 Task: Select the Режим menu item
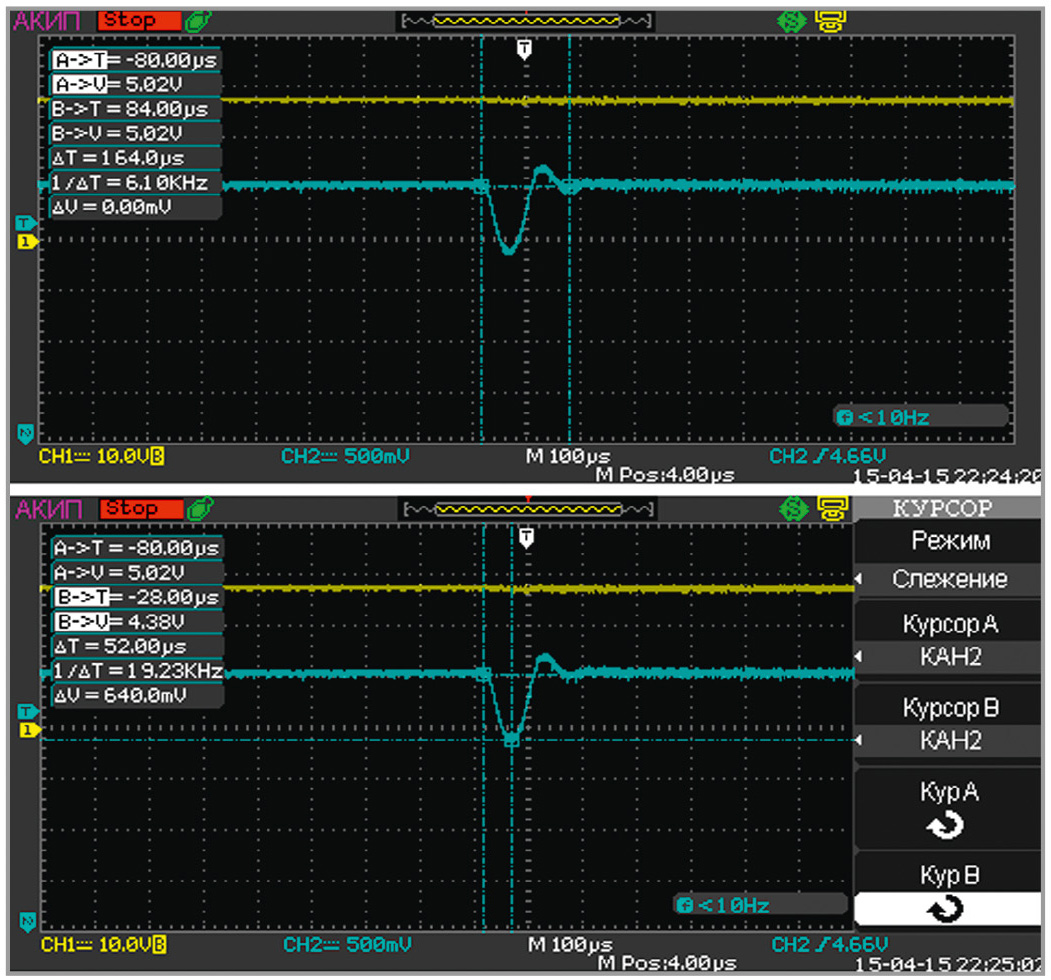[x=950, y=541]
